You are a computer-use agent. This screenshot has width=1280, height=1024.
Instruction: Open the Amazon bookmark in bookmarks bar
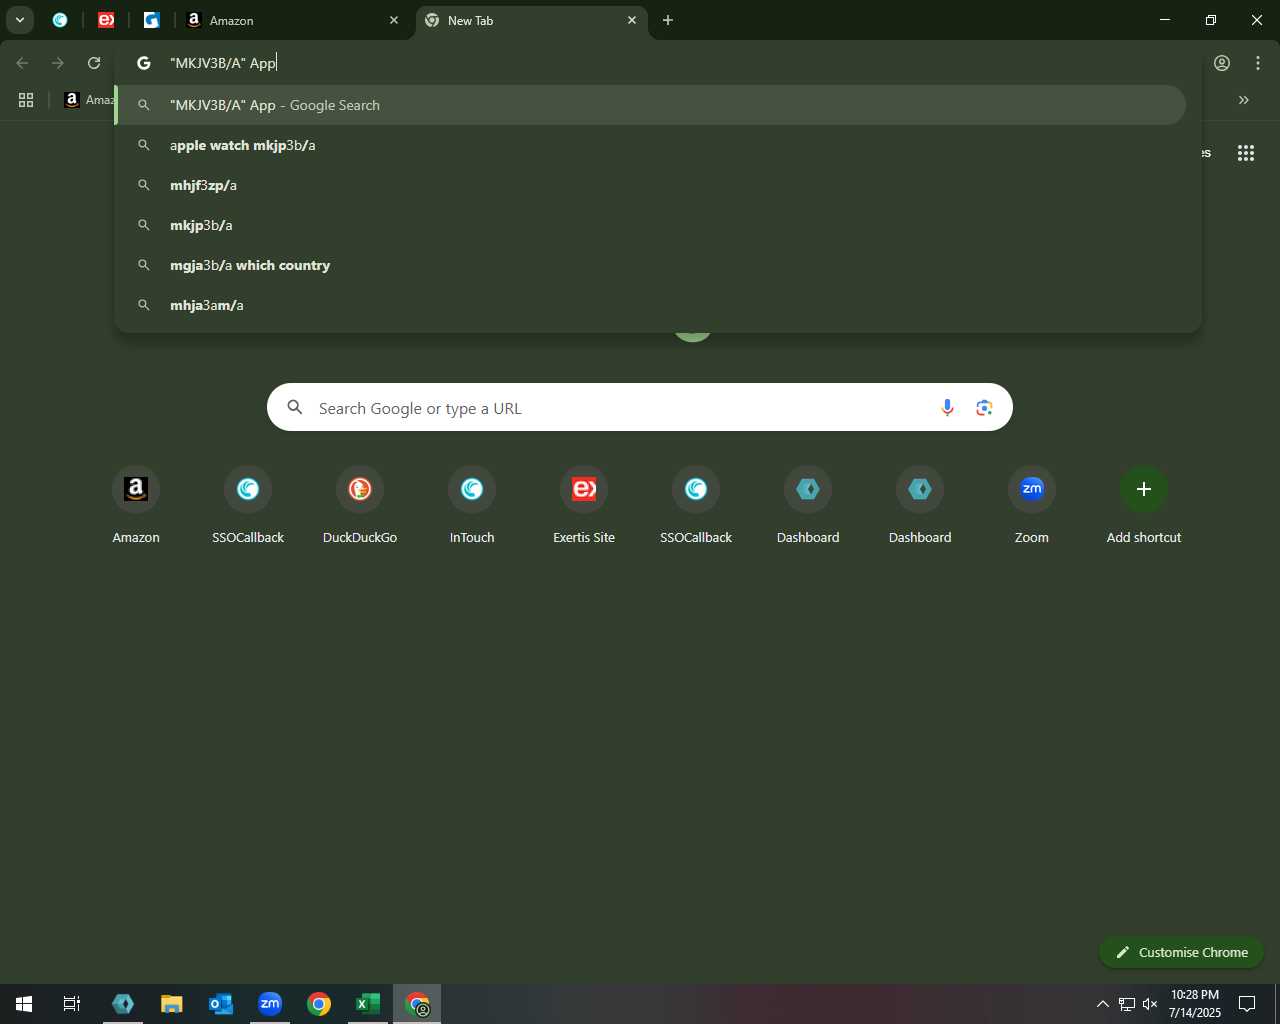pos(89,100)
